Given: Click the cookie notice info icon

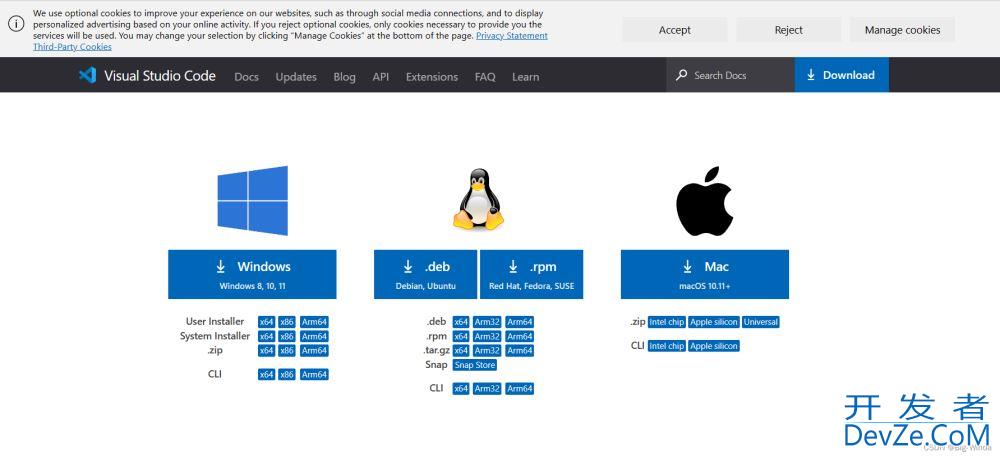Looking at the screenshot, I should [x=16, y=24].
